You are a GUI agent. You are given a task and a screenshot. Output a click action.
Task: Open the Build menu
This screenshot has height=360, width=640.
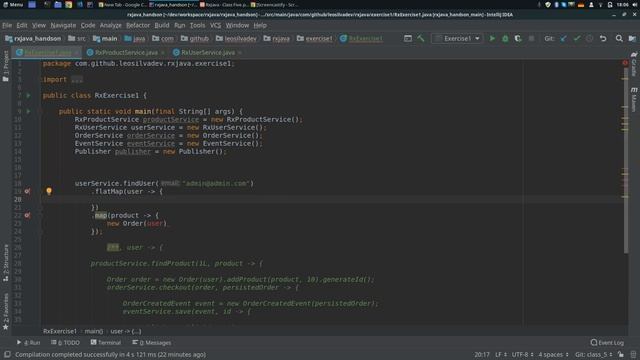coord(162,25)
